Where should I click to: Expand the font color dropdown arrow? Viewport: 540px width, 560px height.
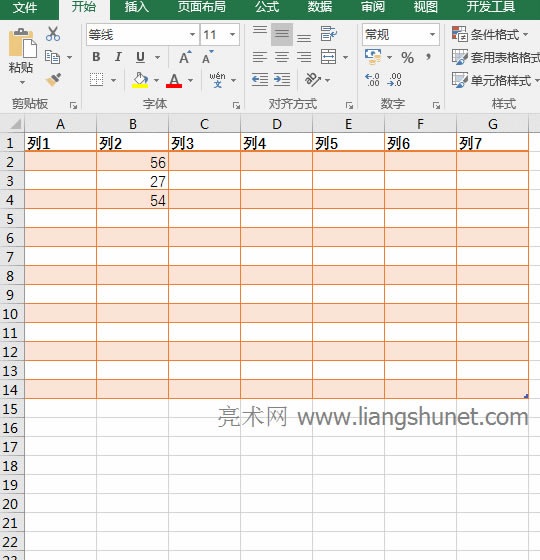(x=190, y=80)
